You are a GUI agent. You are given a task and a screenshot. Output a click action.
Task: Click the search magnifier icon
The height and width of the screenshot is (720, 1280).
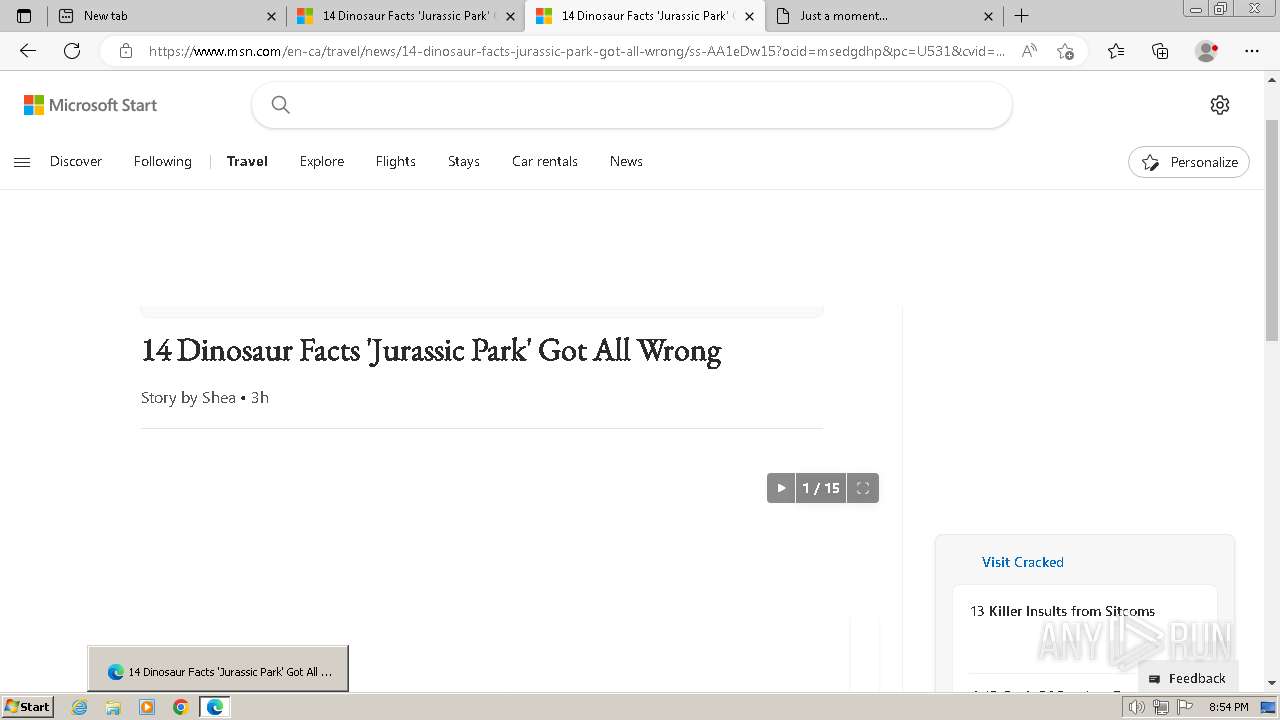281,105
